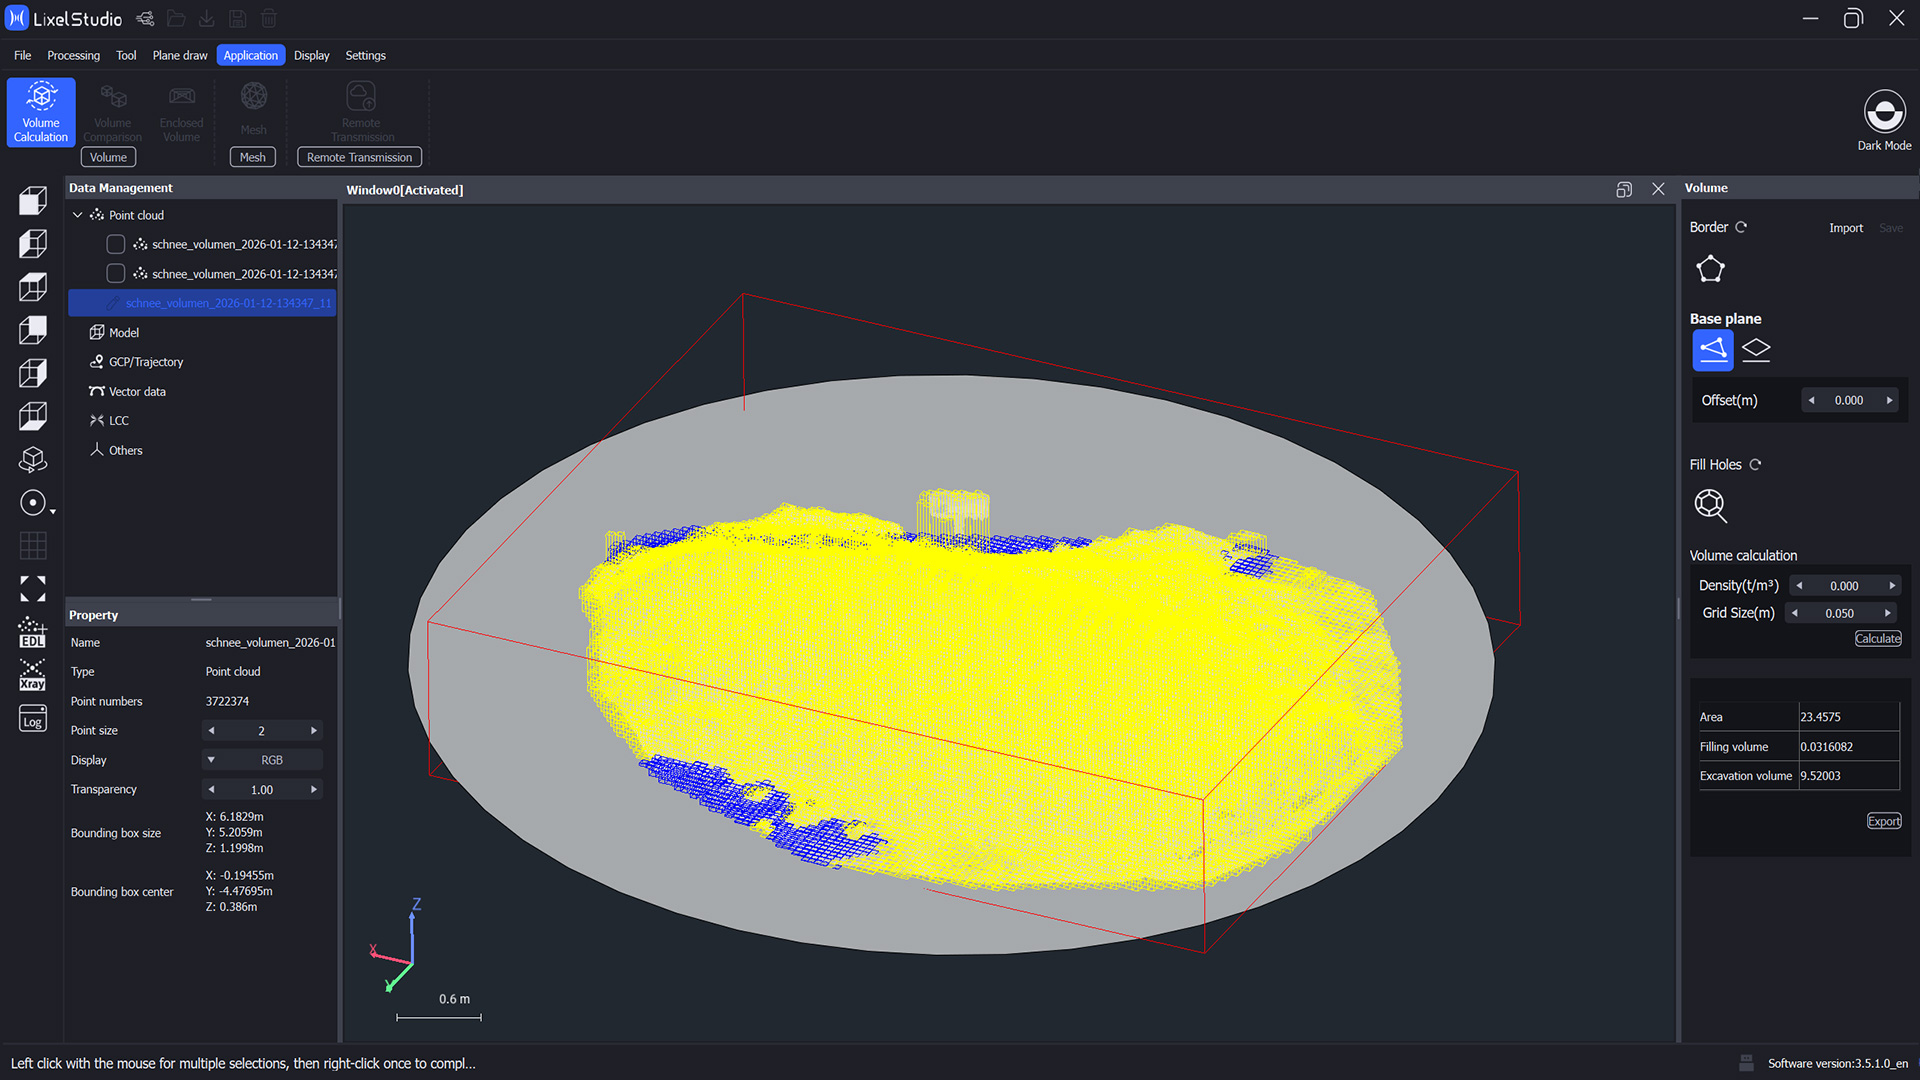Open the Processing menu
1920x1080 pixels.
73,55
